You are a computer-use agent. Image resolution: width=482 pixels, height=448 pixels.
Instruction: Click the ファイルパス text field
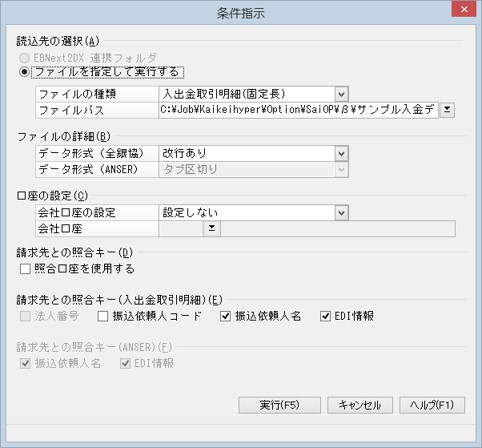coord(298,110)
